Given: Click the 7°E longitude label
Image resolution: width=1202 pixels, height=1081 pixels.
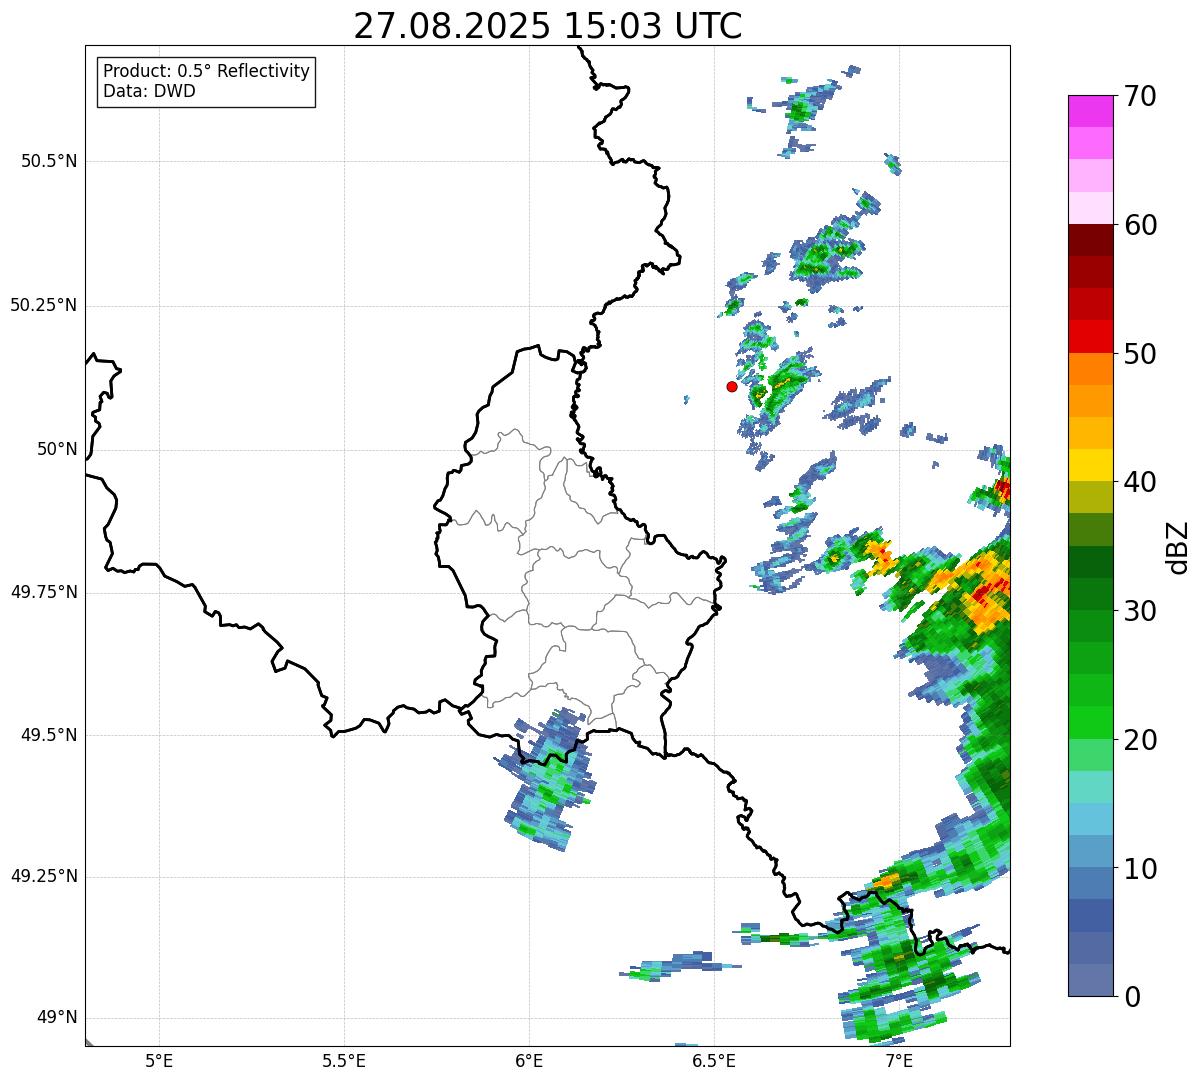Looking at the screenshot, I should pos(899,1060).
